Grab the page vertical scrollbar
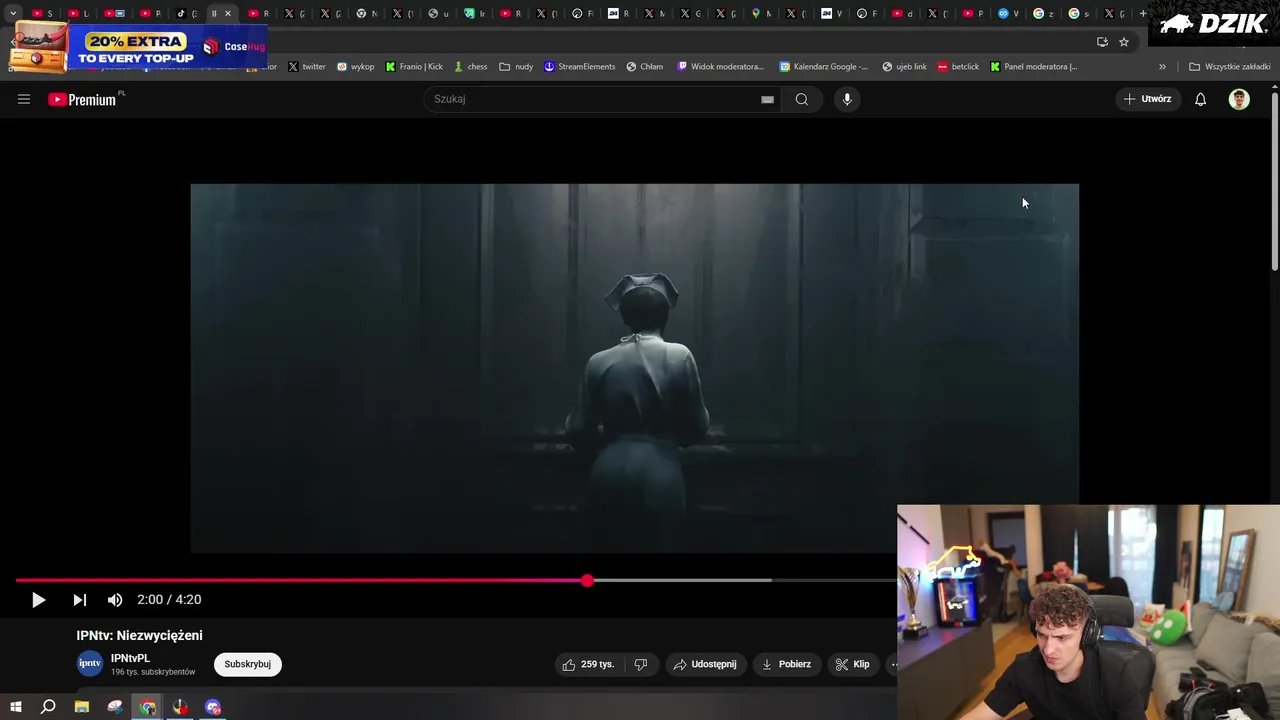The height and width of the screenshot is (720, 1280). pos(1275,180)
